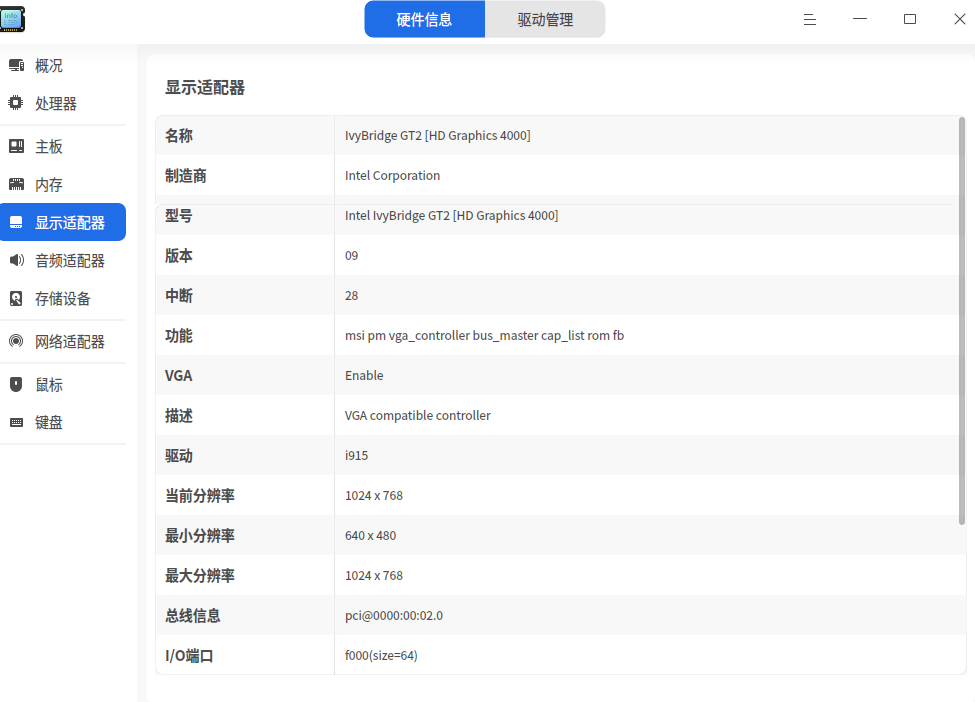The width and height of the screenshot is (975, 702).
Task: Click the VGA compatible controller value
Action: [x=418, y=415]
